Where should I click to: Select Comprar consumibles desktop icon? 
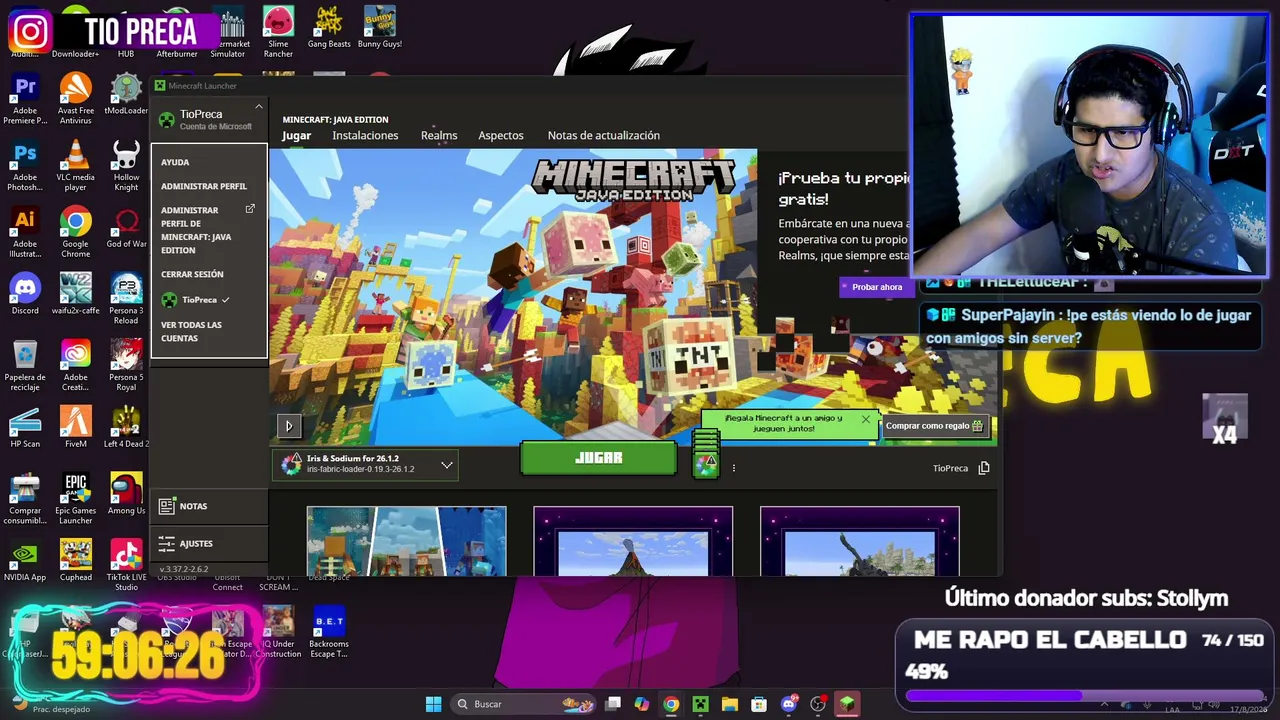pos(25,499)
